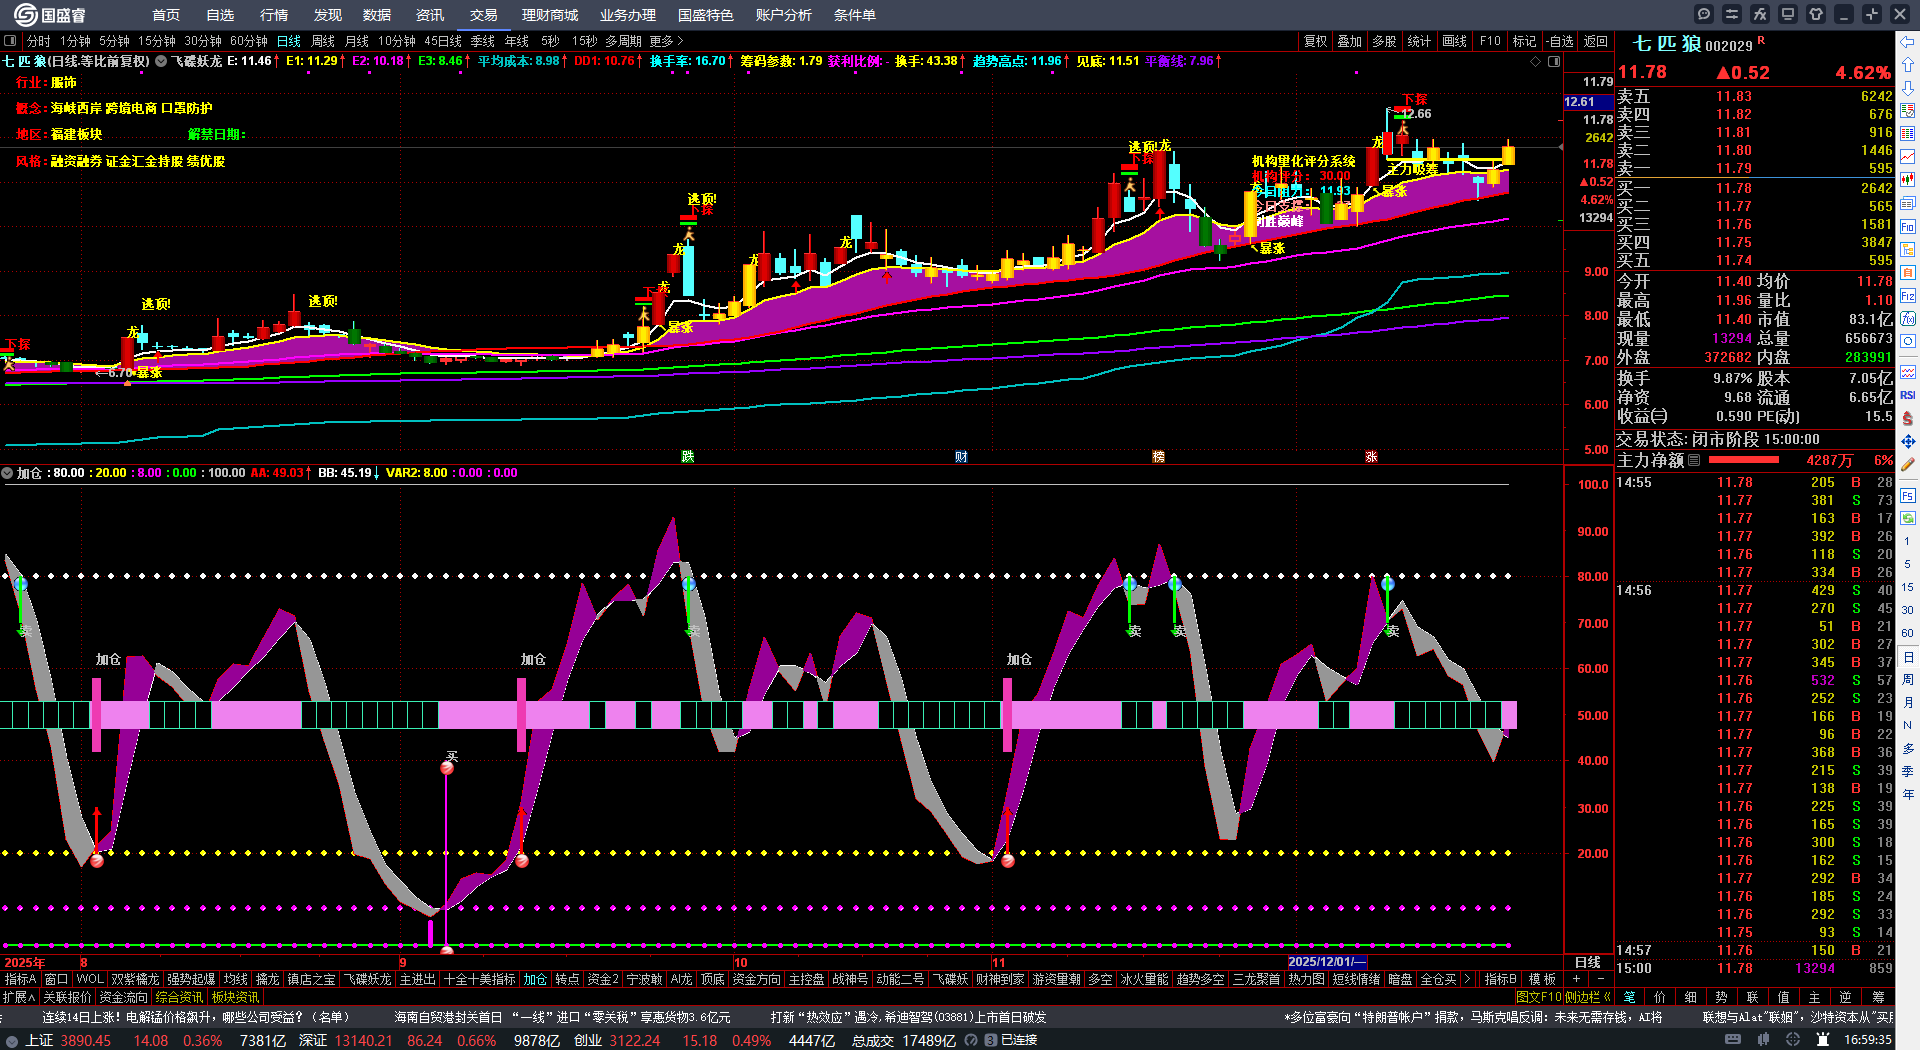Click the 返回 button

point(1596,41)
